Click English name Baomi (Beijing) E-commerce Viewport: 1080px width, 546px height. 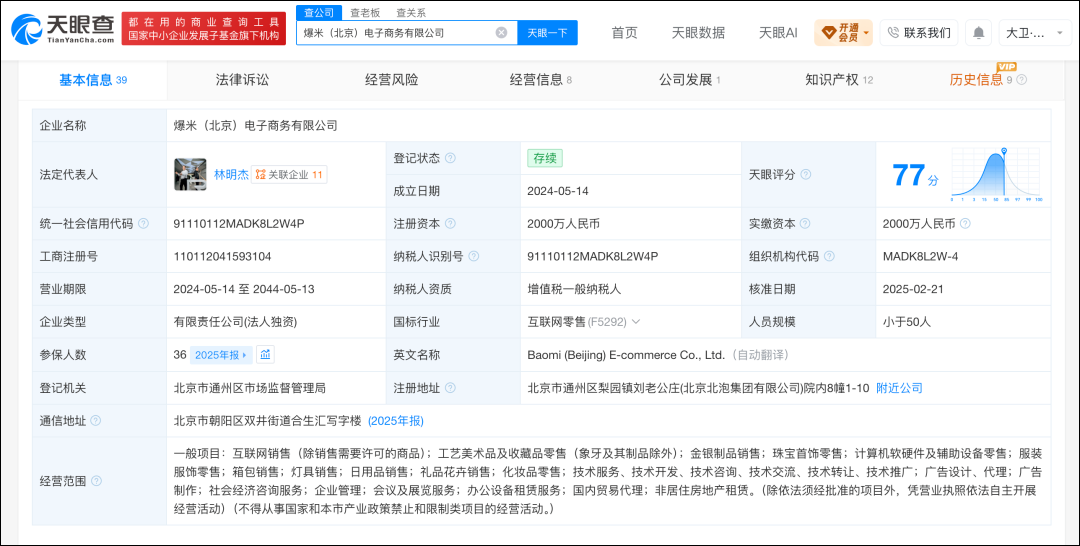pos(626,355)
